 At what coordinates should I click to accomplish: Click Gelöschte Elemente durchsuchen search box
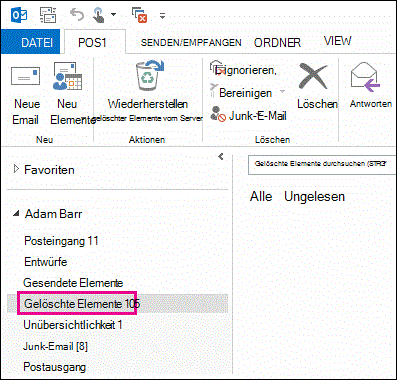coord(322,164)
